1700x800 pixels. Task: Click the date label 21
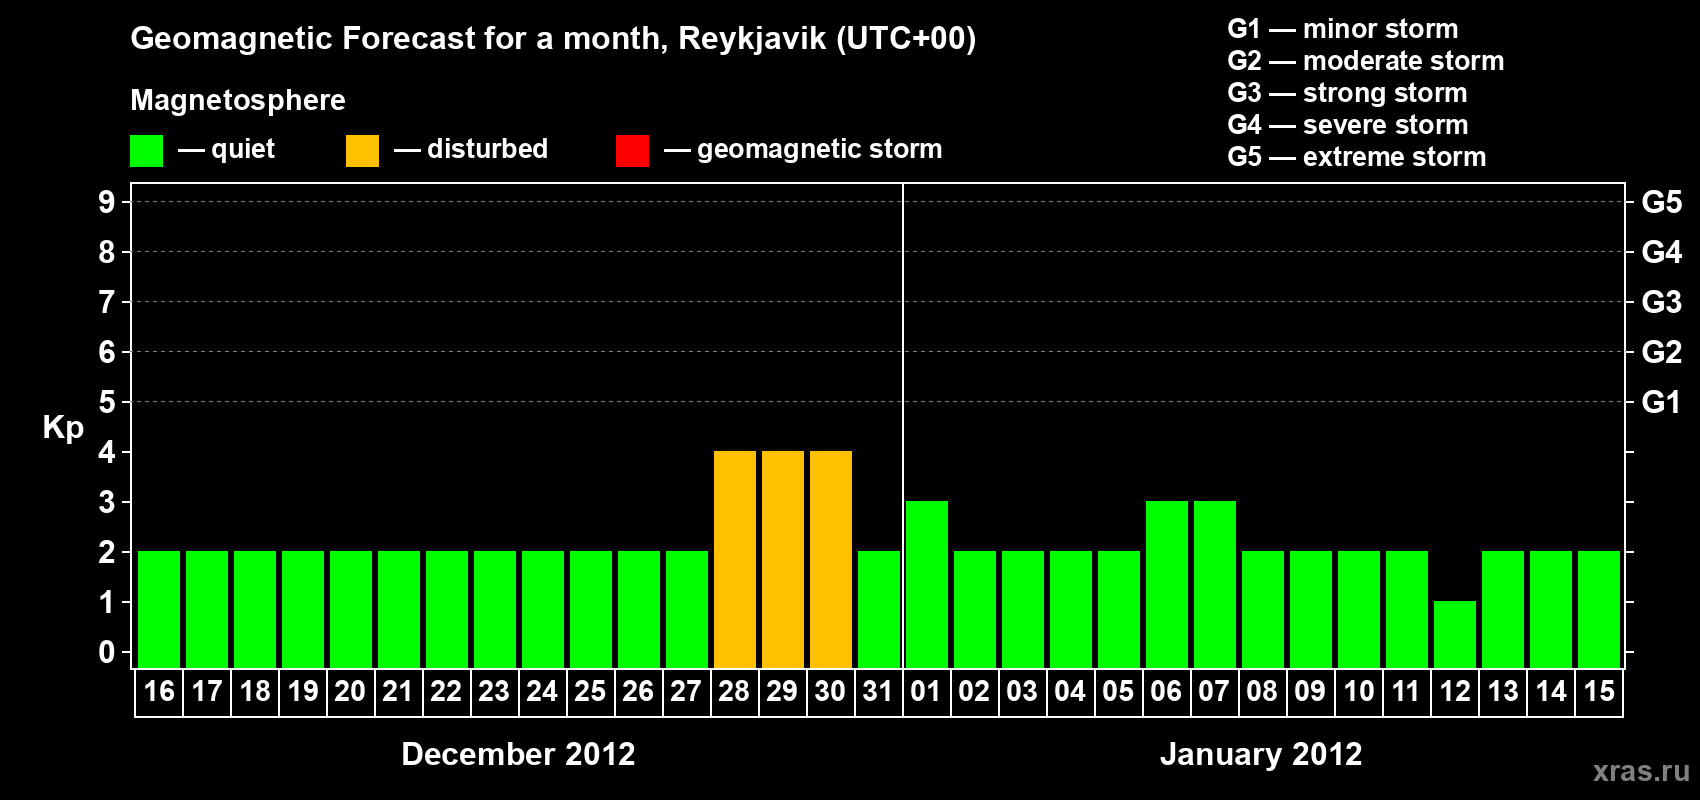(x=398, y=692)
